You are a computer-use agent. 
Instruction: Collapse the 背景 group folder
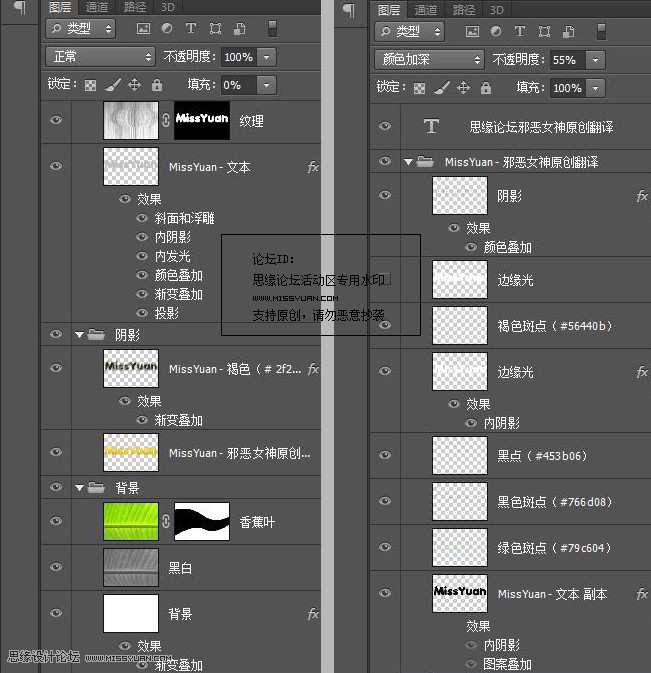[79, 488]
